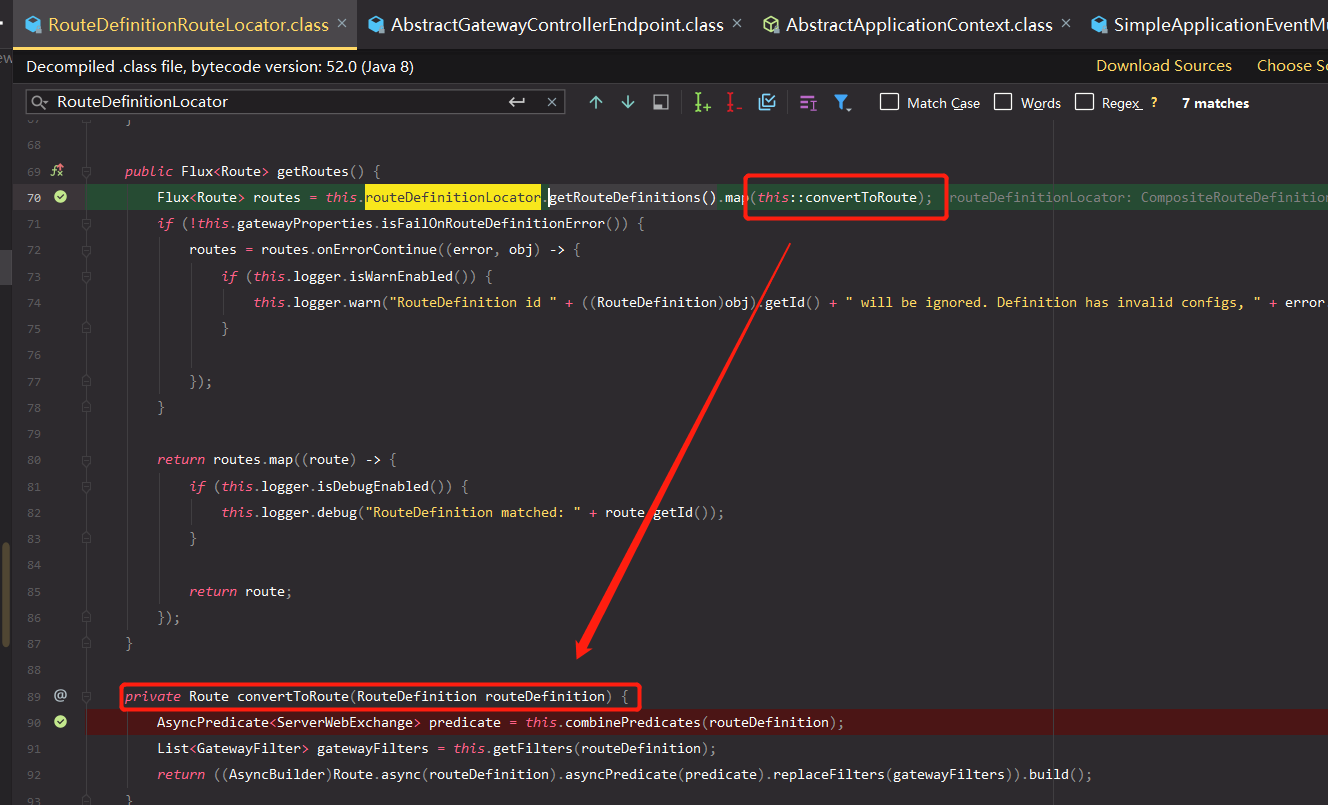Click the Choose Sources link
1328x805 pixels.
(x=1292, y=66)
